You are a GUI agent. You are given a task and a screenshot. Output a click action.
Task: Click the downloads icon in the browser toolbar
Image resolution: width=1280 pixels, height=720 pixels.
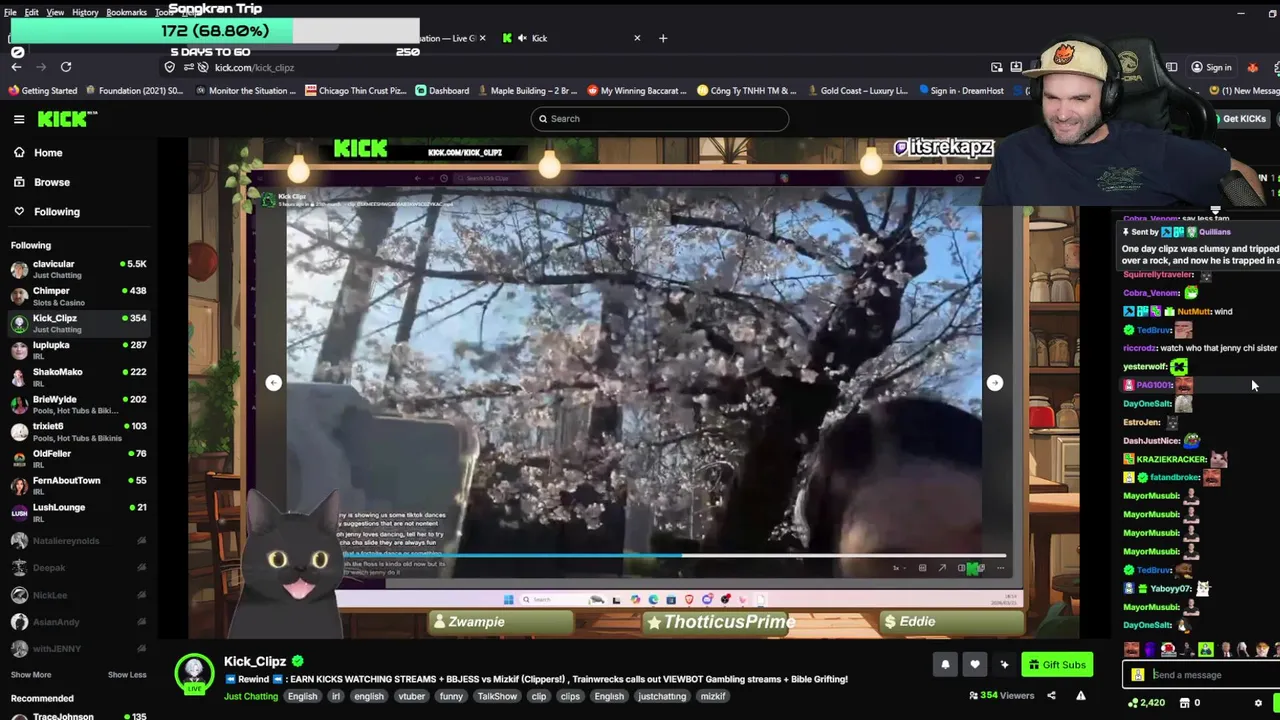pos(1016,67)
